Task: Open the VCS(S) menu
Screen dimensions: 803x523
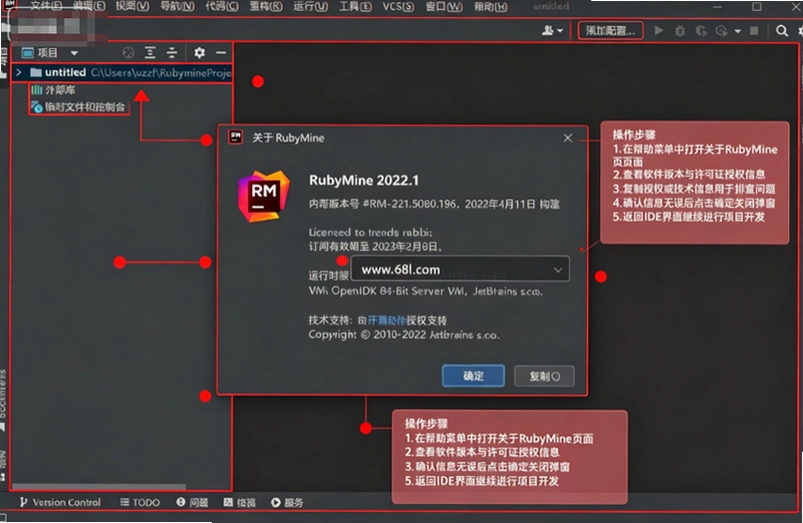Action: (x=398, y=6)
